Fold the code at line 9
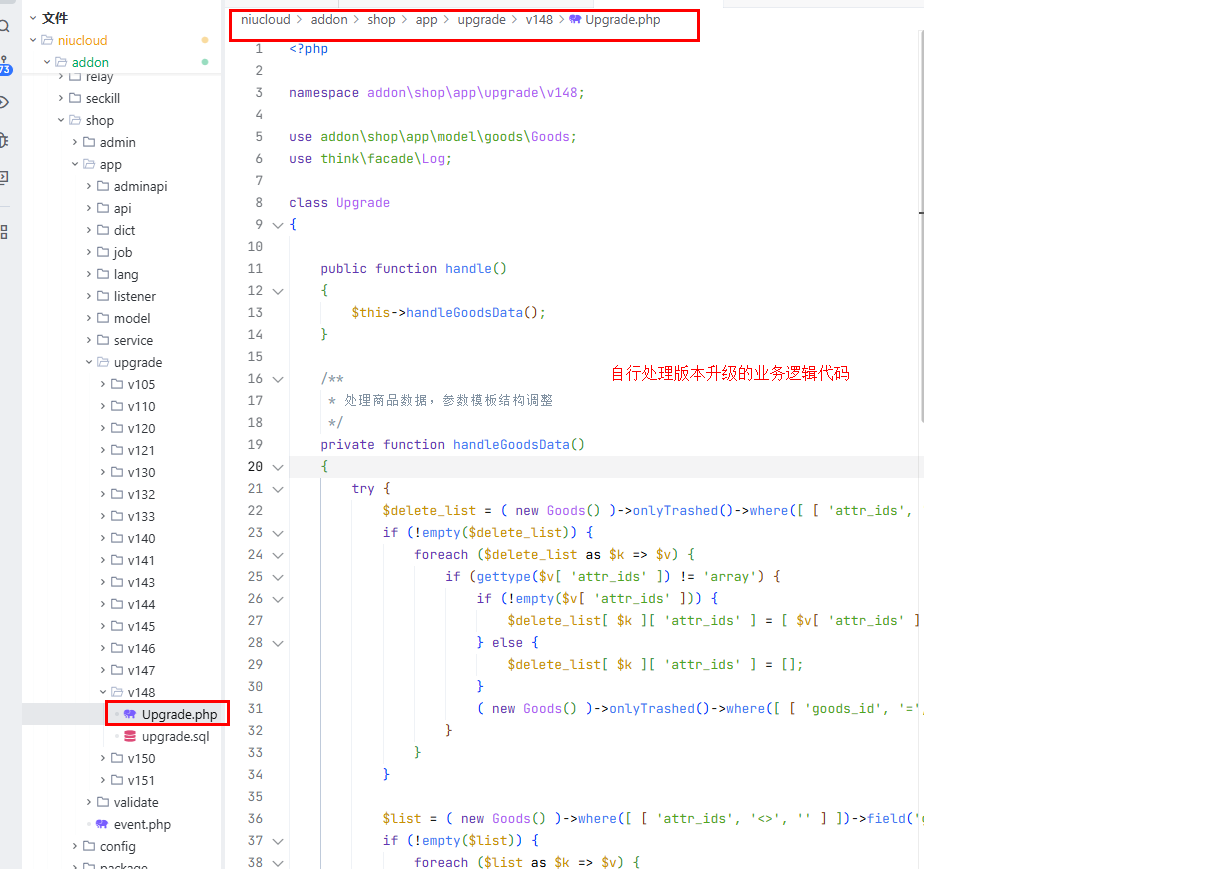This screenshot has width=1211, height=869. point(277,225)
